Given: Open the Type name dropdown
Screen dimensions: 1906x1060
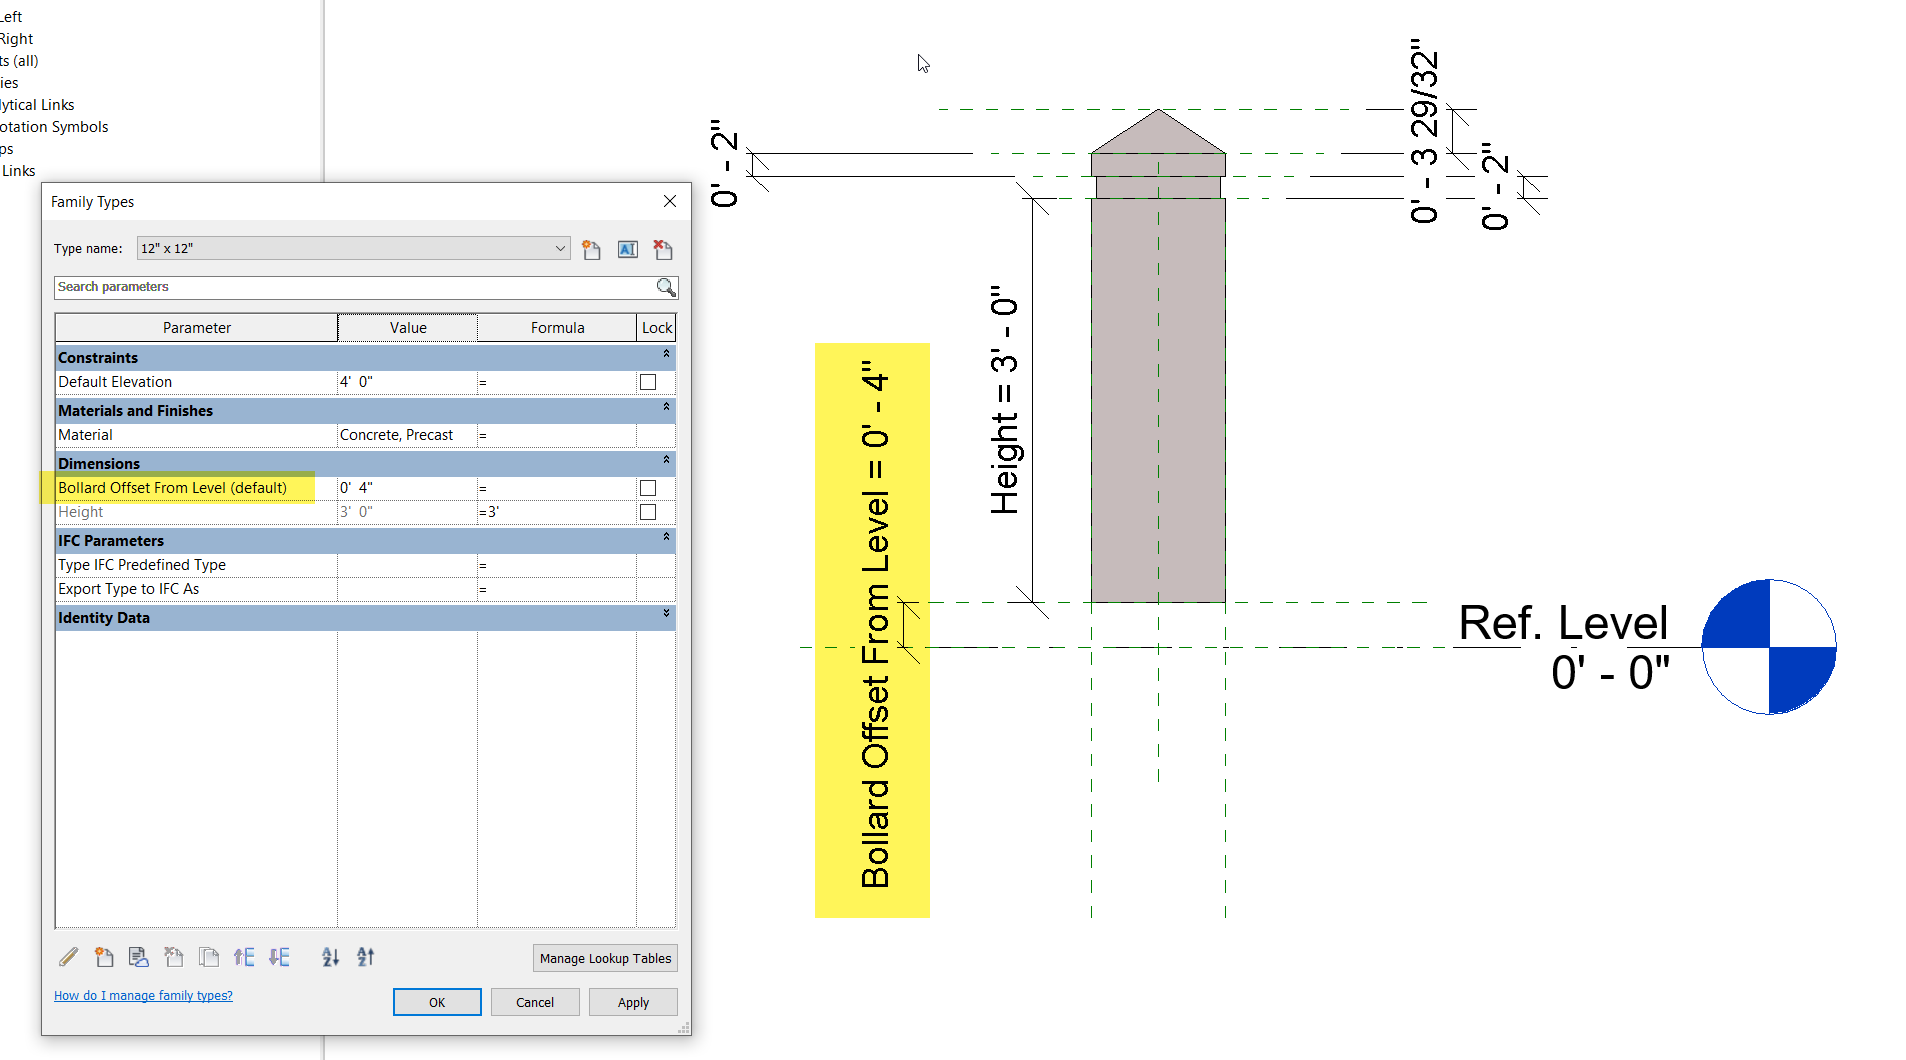Looking at the screenshot, I should pos(559,248).
